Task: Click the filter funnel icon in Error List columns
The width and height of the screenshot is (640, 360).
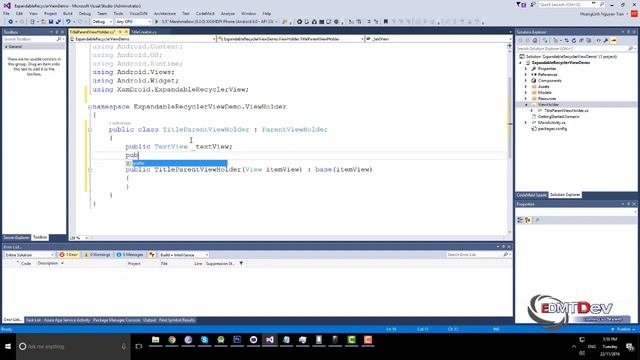Action: 241,264
